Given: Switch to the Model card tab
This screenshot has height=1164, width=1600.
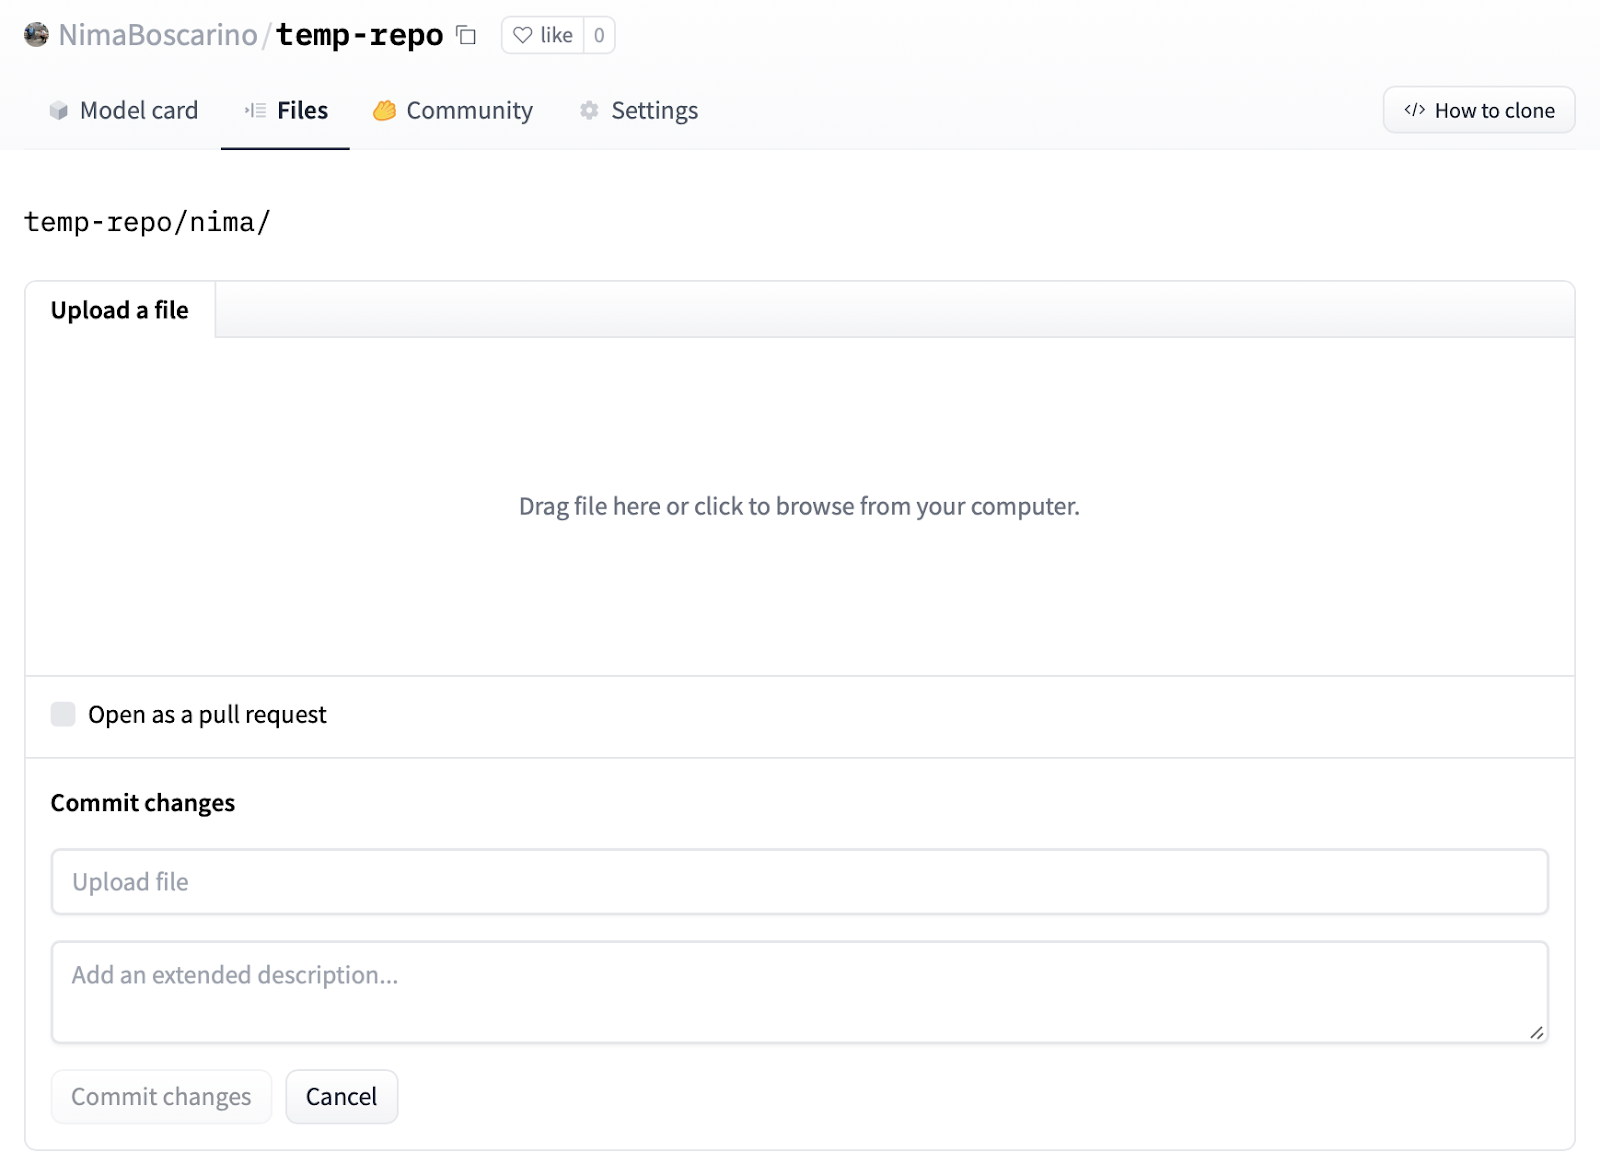Looking at the screenshot, I should (123, 110).
